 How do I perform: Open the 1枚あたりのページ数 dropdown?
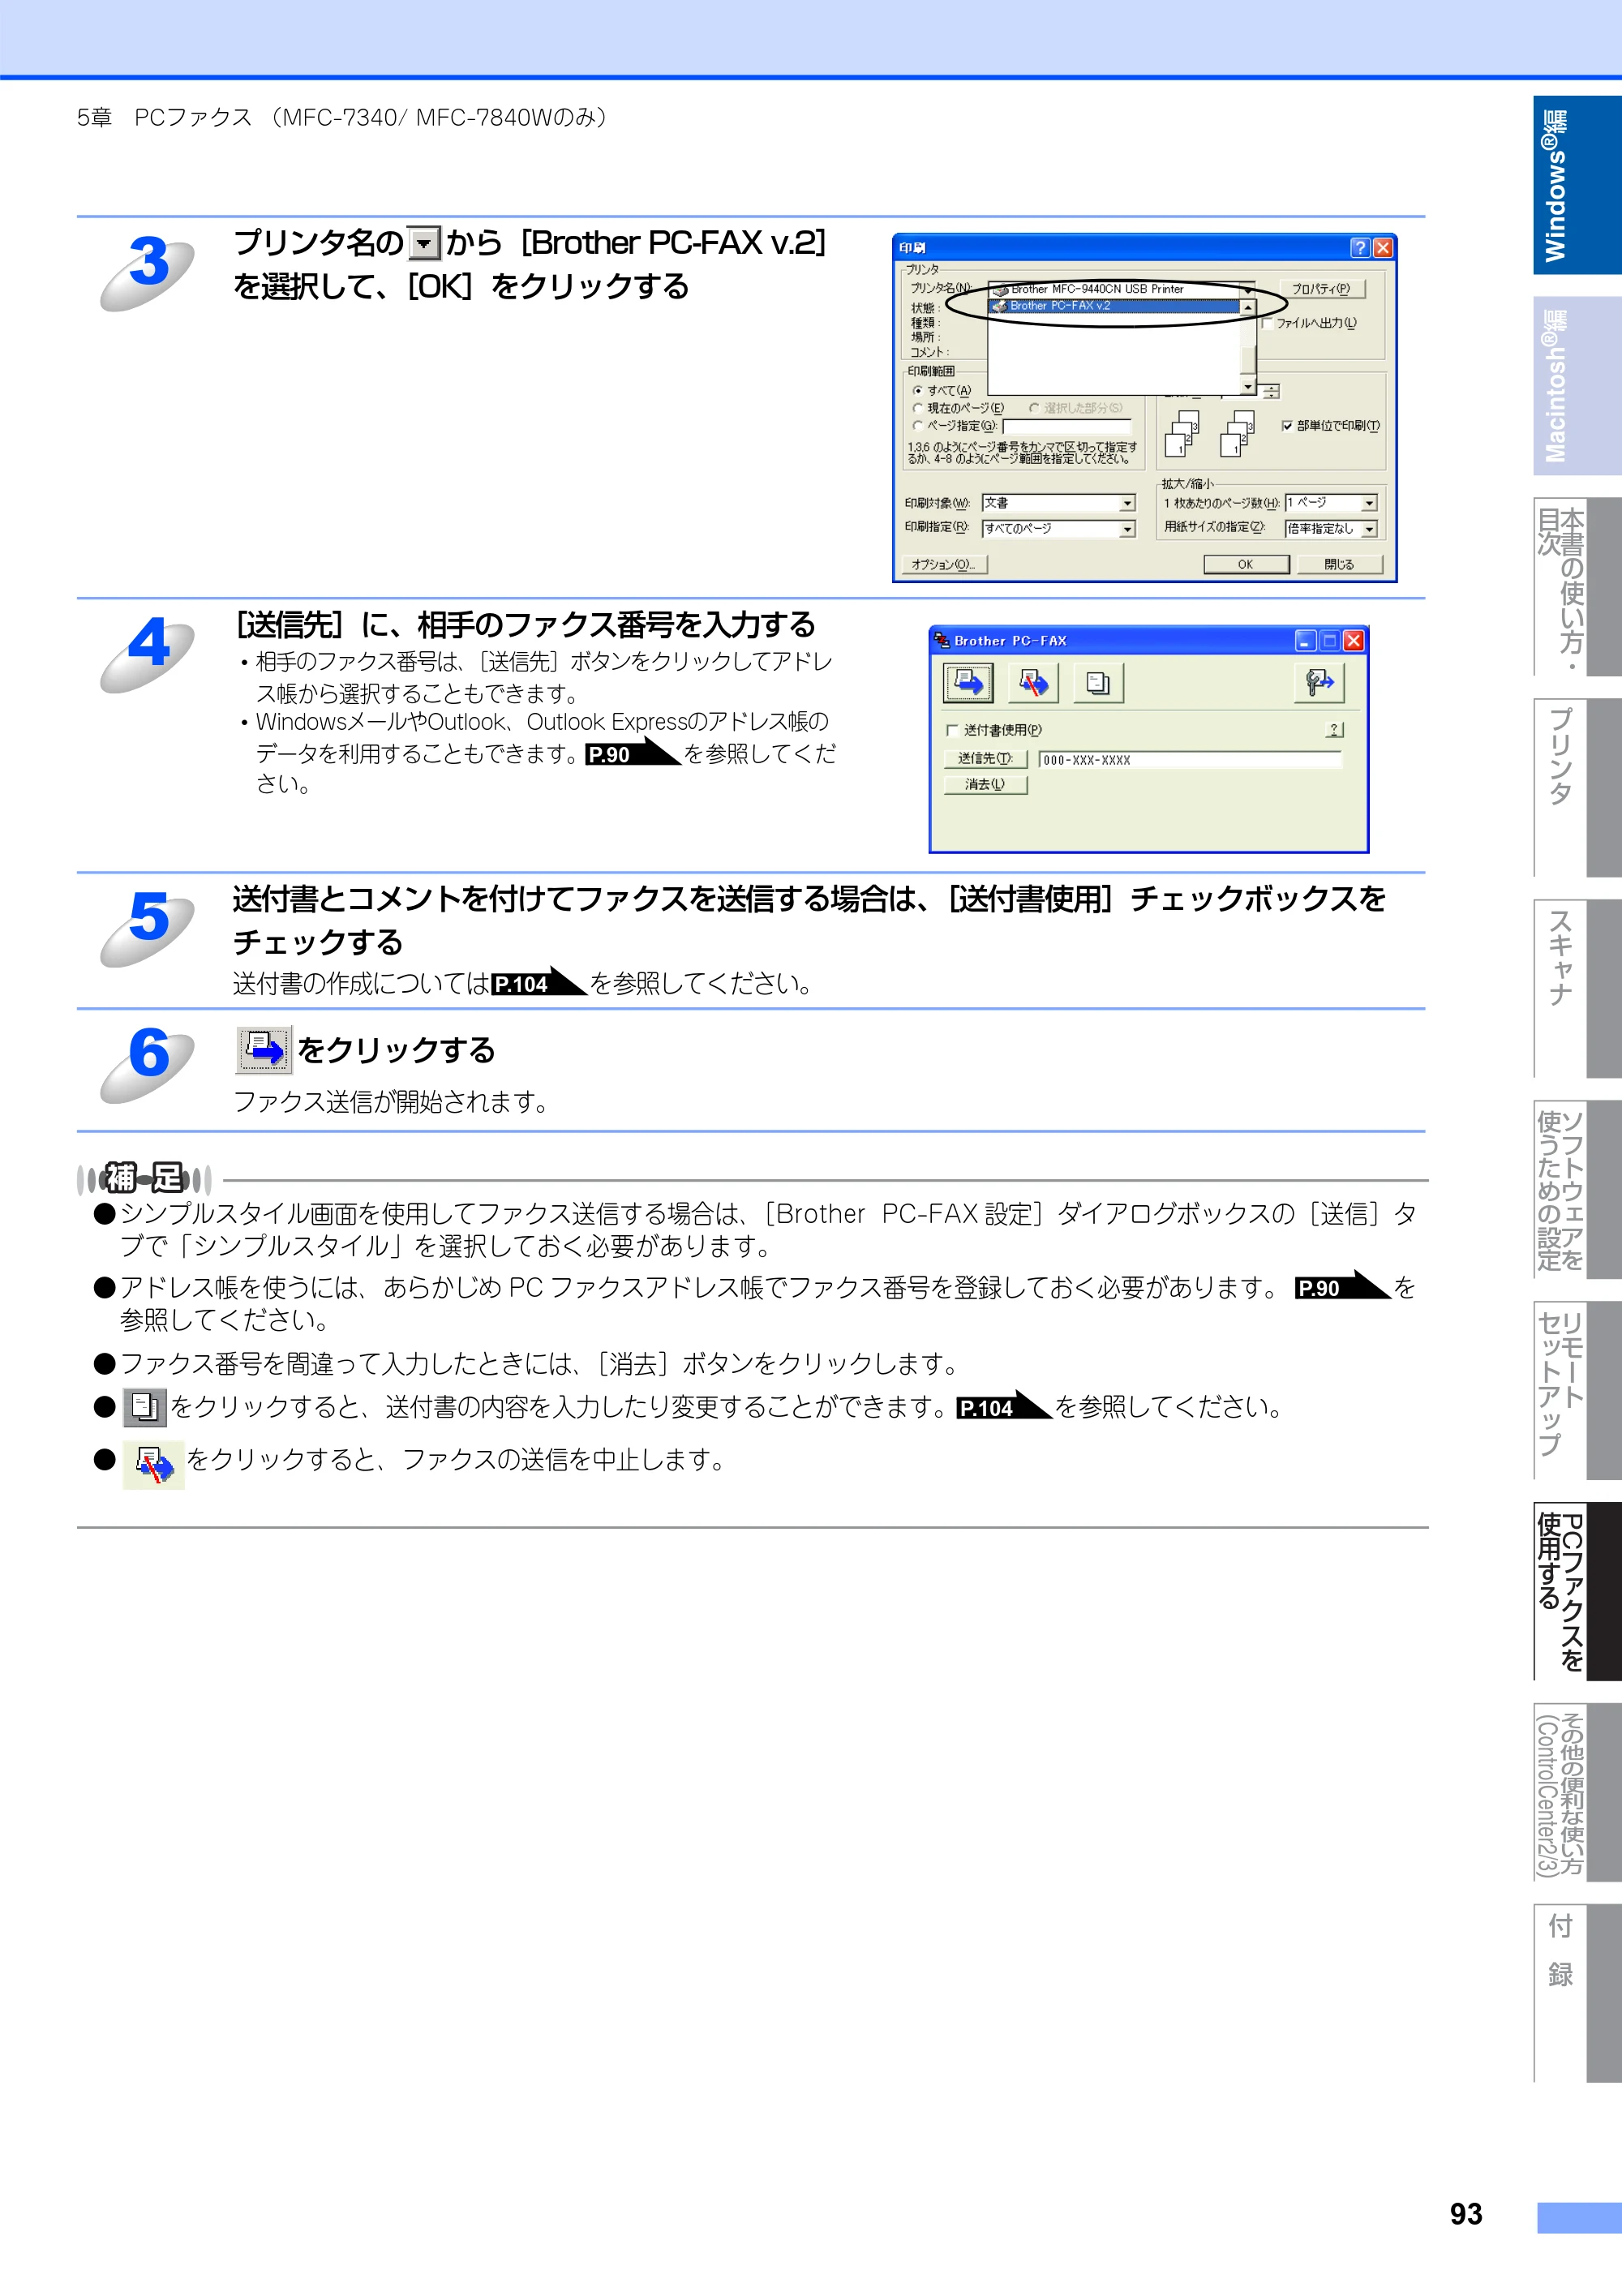pyautogui.click(x=1331, y=503)
